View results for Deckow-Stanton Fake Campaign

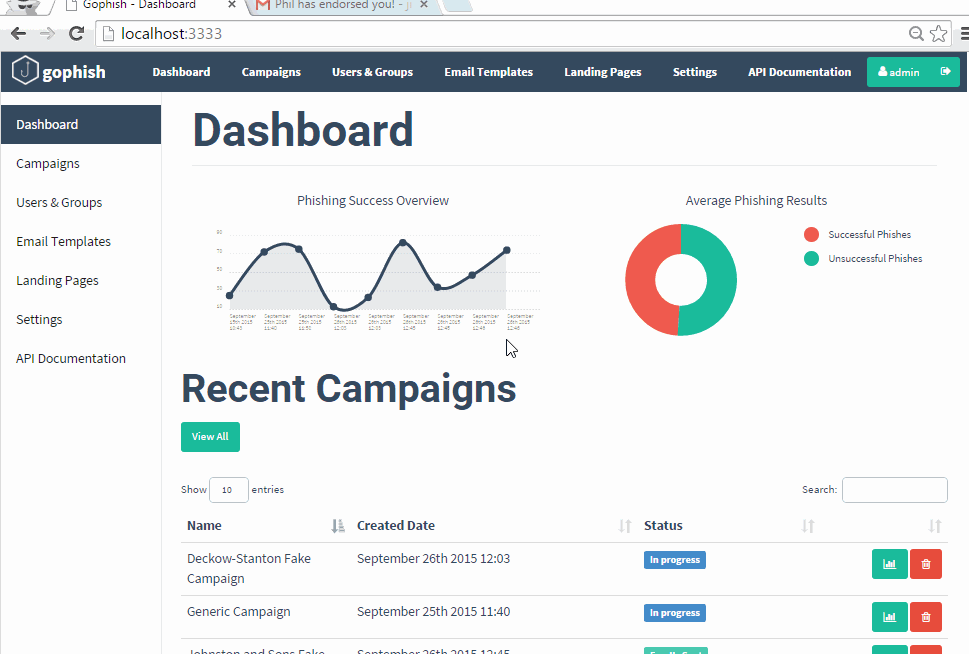889,564
